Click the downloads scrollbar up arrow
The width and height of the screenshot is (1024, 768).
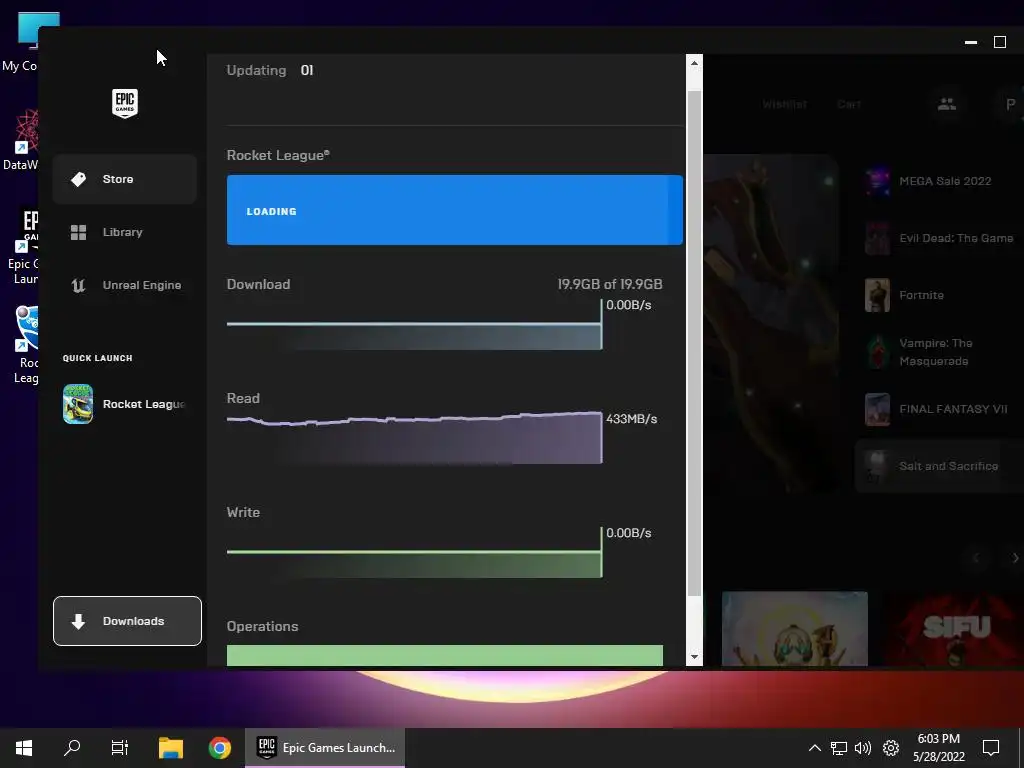[694, 63]
